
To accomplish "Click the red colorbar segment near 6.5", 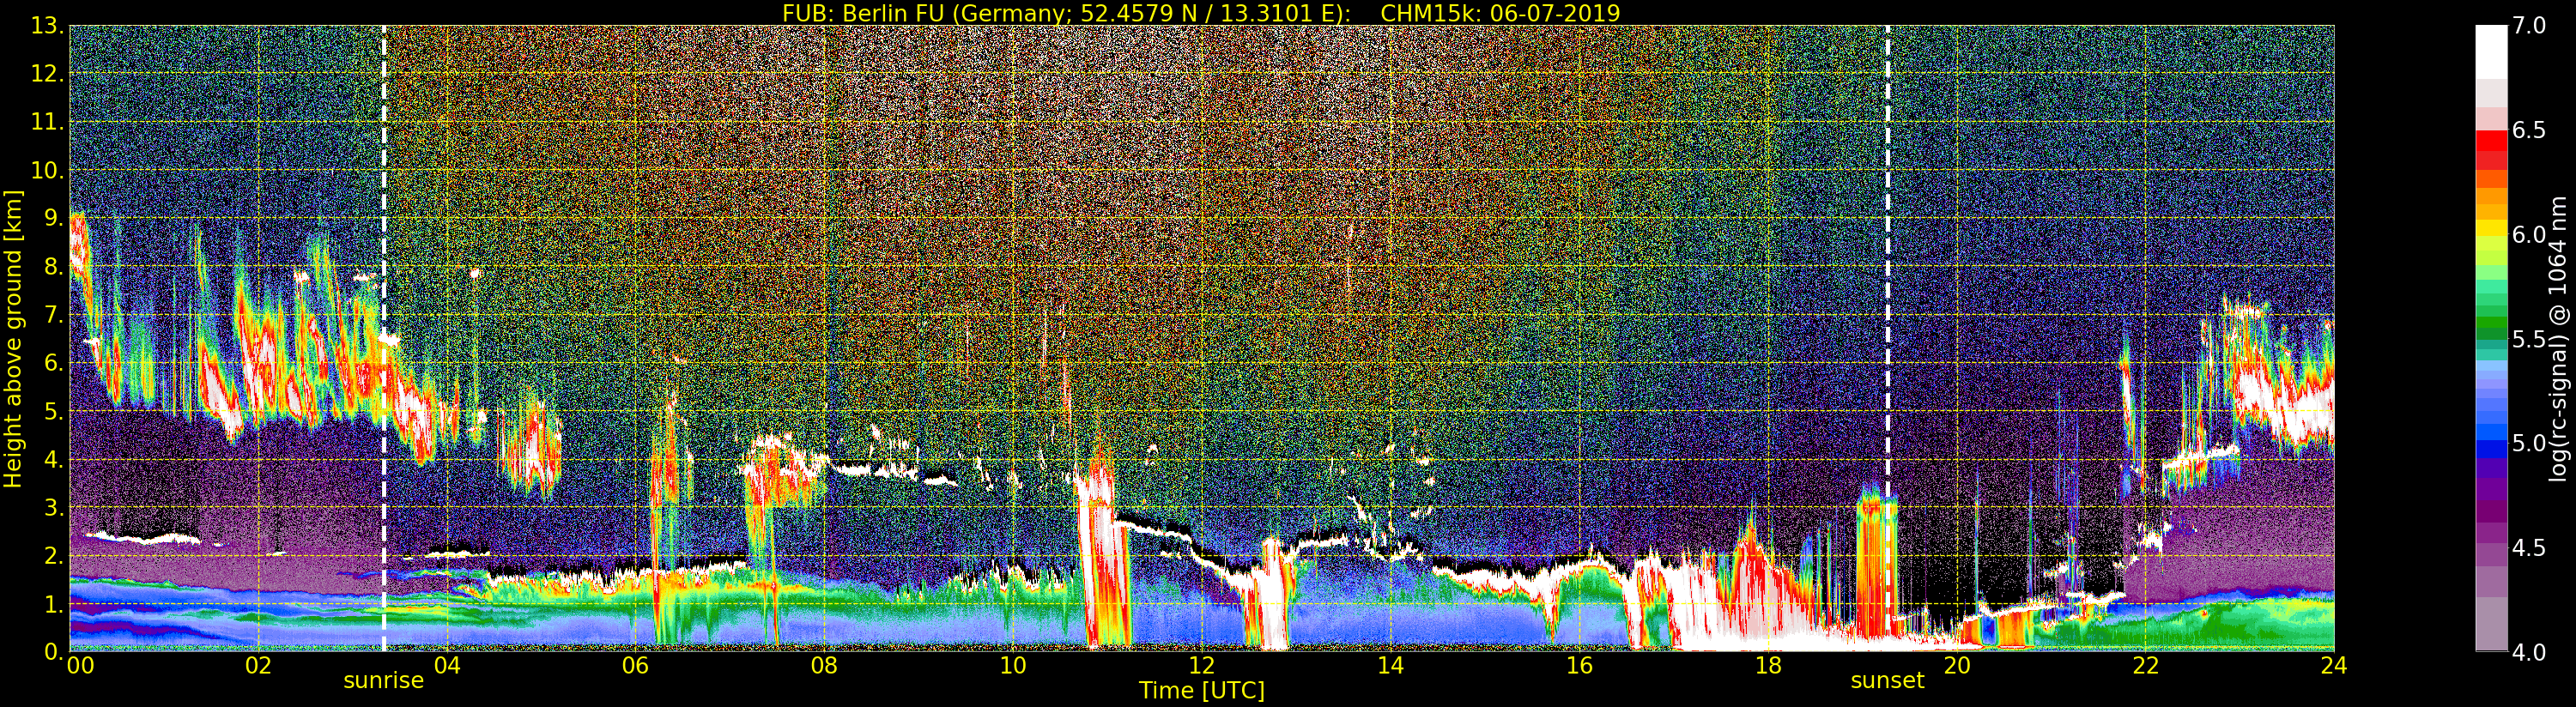I will click(x=2491, y=140).
